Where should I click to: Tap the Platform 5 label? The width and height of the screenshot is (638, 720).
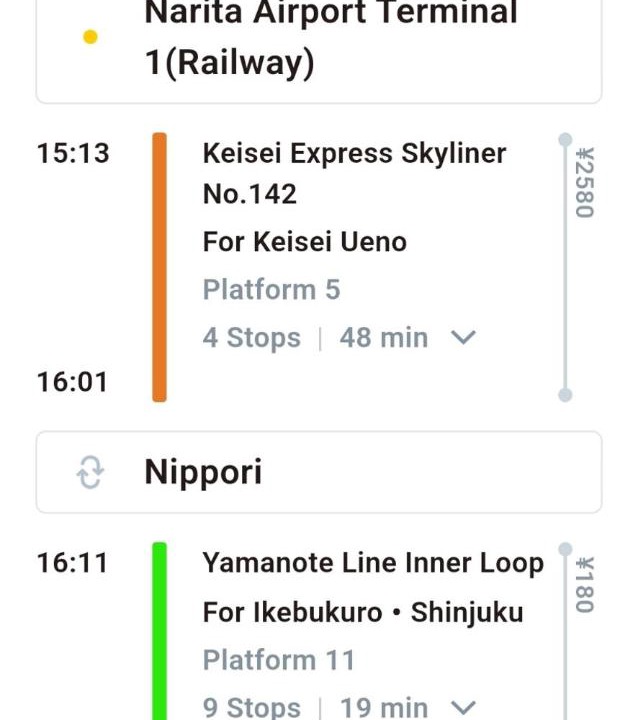tap(271, 290)
